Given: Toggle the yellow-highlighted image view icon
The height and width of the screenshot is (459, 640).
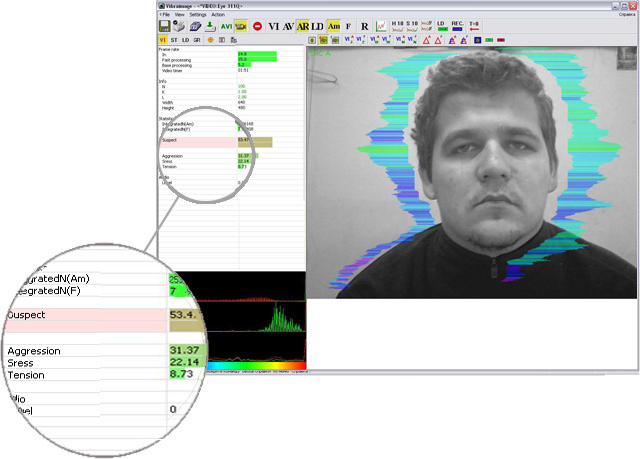Looking at the screenshot, I should coord(323,40).
